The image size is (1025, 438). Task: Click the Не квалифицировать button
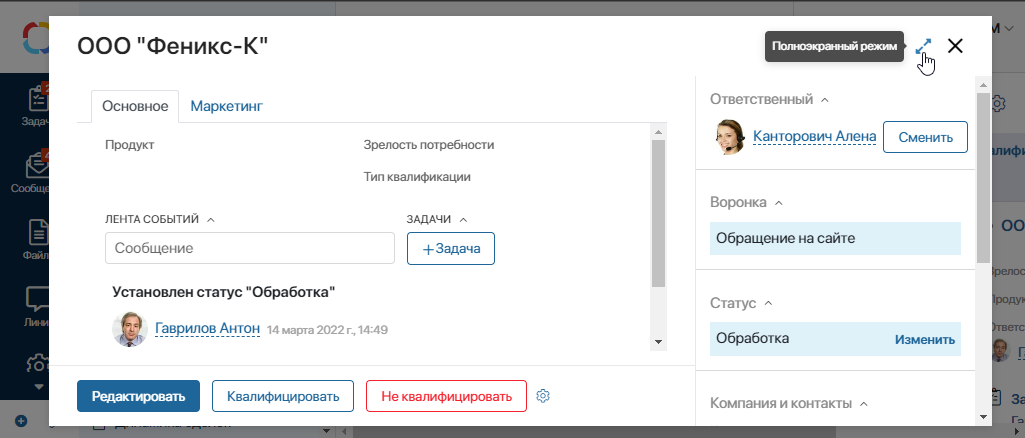(446, 396)
